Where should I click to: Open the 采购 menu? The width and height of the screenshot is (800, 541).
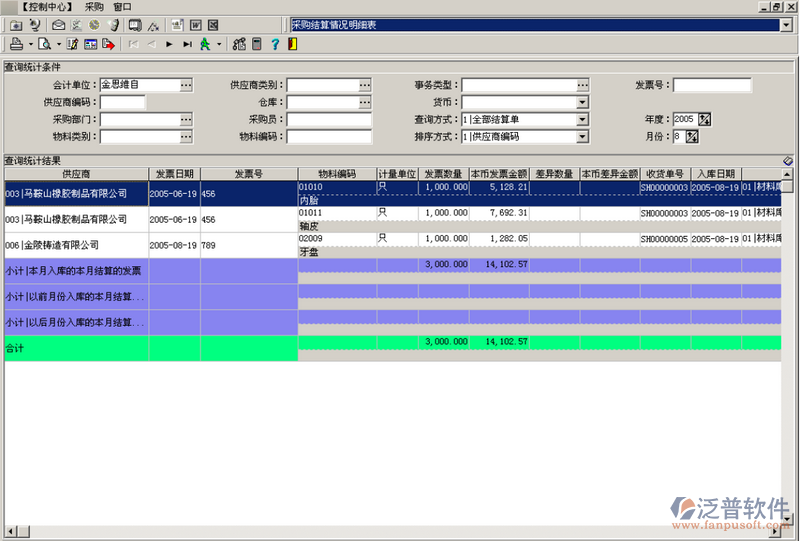pos(94,6)
